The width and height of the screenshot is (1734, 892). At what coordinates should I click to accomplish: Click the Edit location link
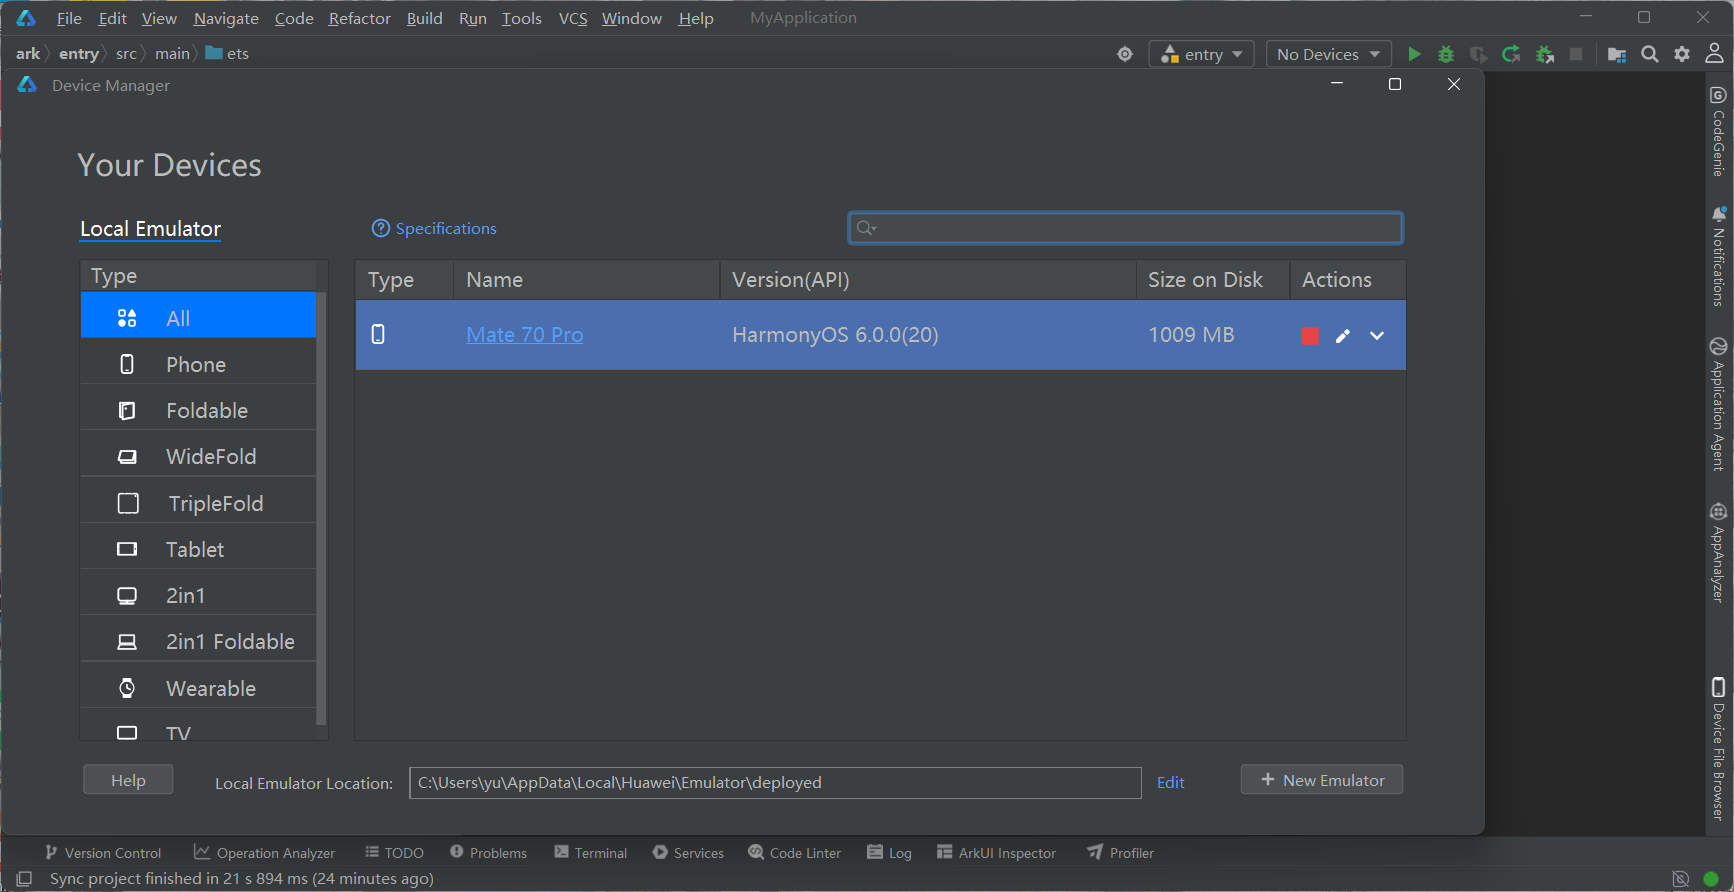pos(1170,782)
